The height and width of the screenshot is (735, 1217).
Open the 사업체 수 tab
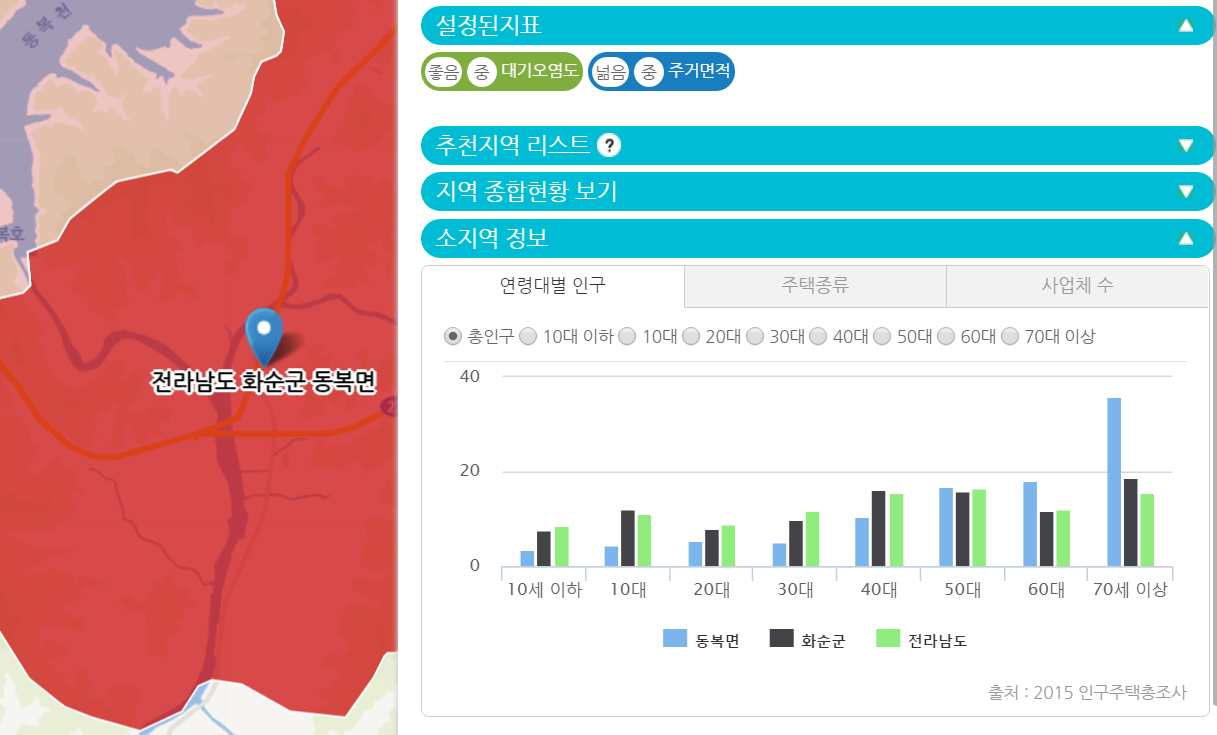tap(1077, 286)
